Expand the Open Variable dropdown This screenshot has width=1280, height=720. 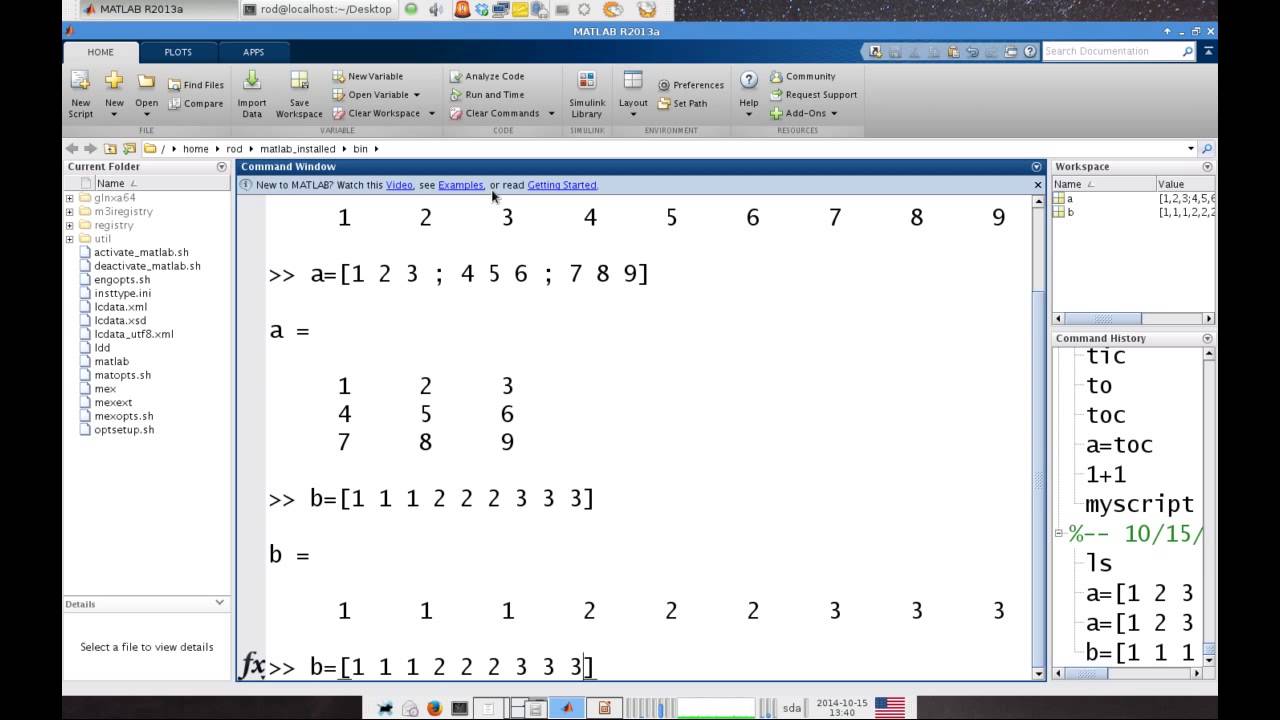[416, 95]
